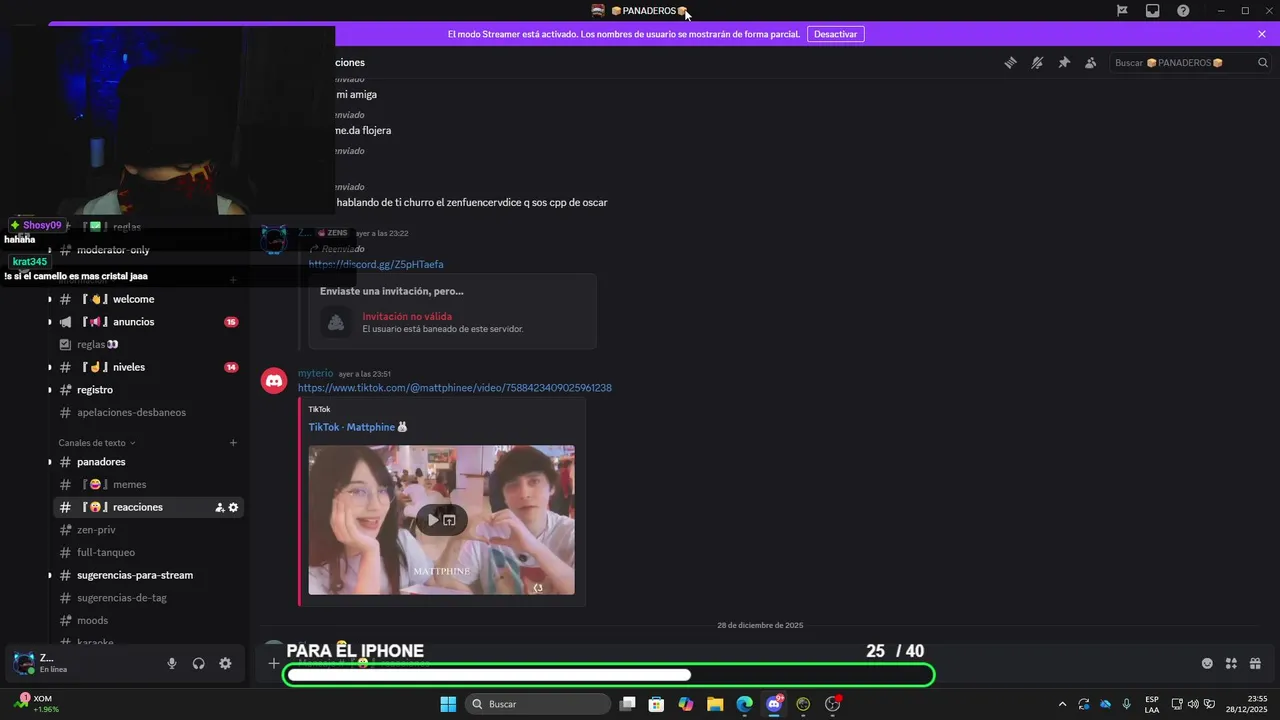Open Windows Start menu

click(448, 704)
